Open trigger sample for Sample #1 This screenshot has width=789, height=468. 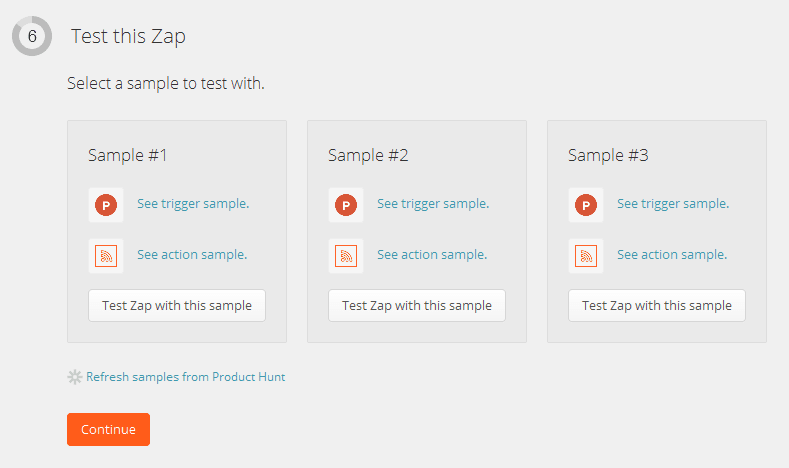[193, 204]
